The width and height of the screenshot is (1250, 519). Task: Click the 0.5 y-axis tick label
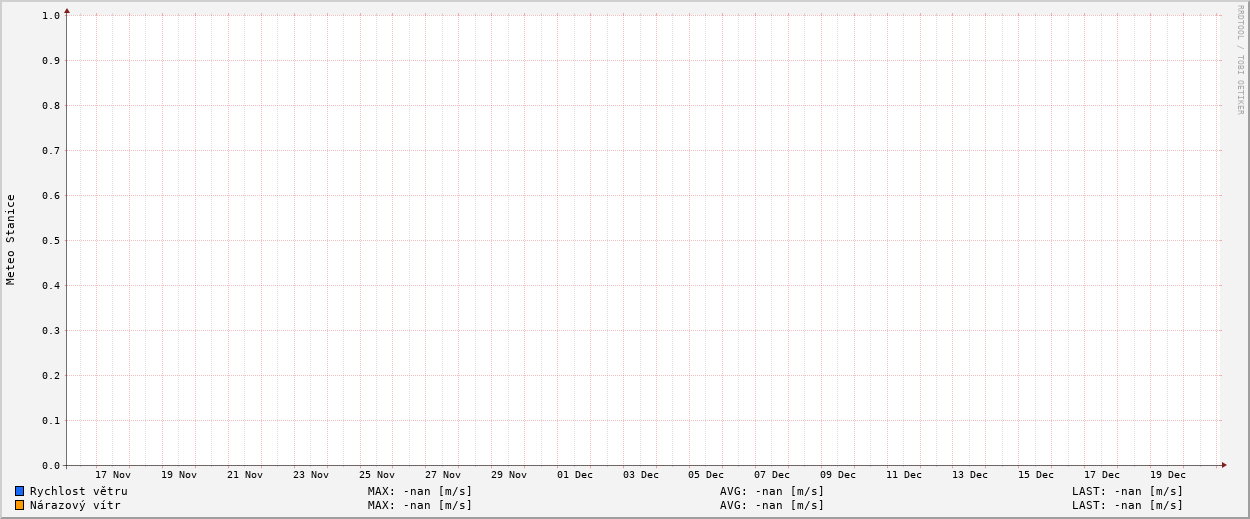(51, 240)
